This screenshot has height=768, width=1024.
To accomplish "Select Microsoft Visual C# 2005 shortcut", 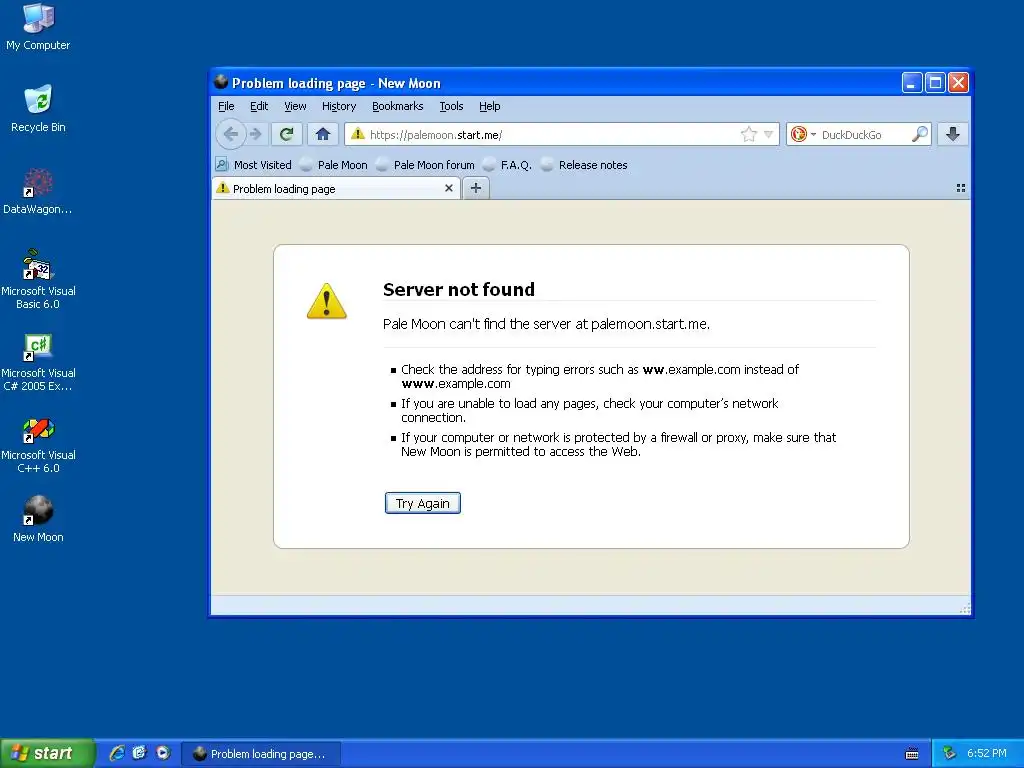I will point(38,362).
